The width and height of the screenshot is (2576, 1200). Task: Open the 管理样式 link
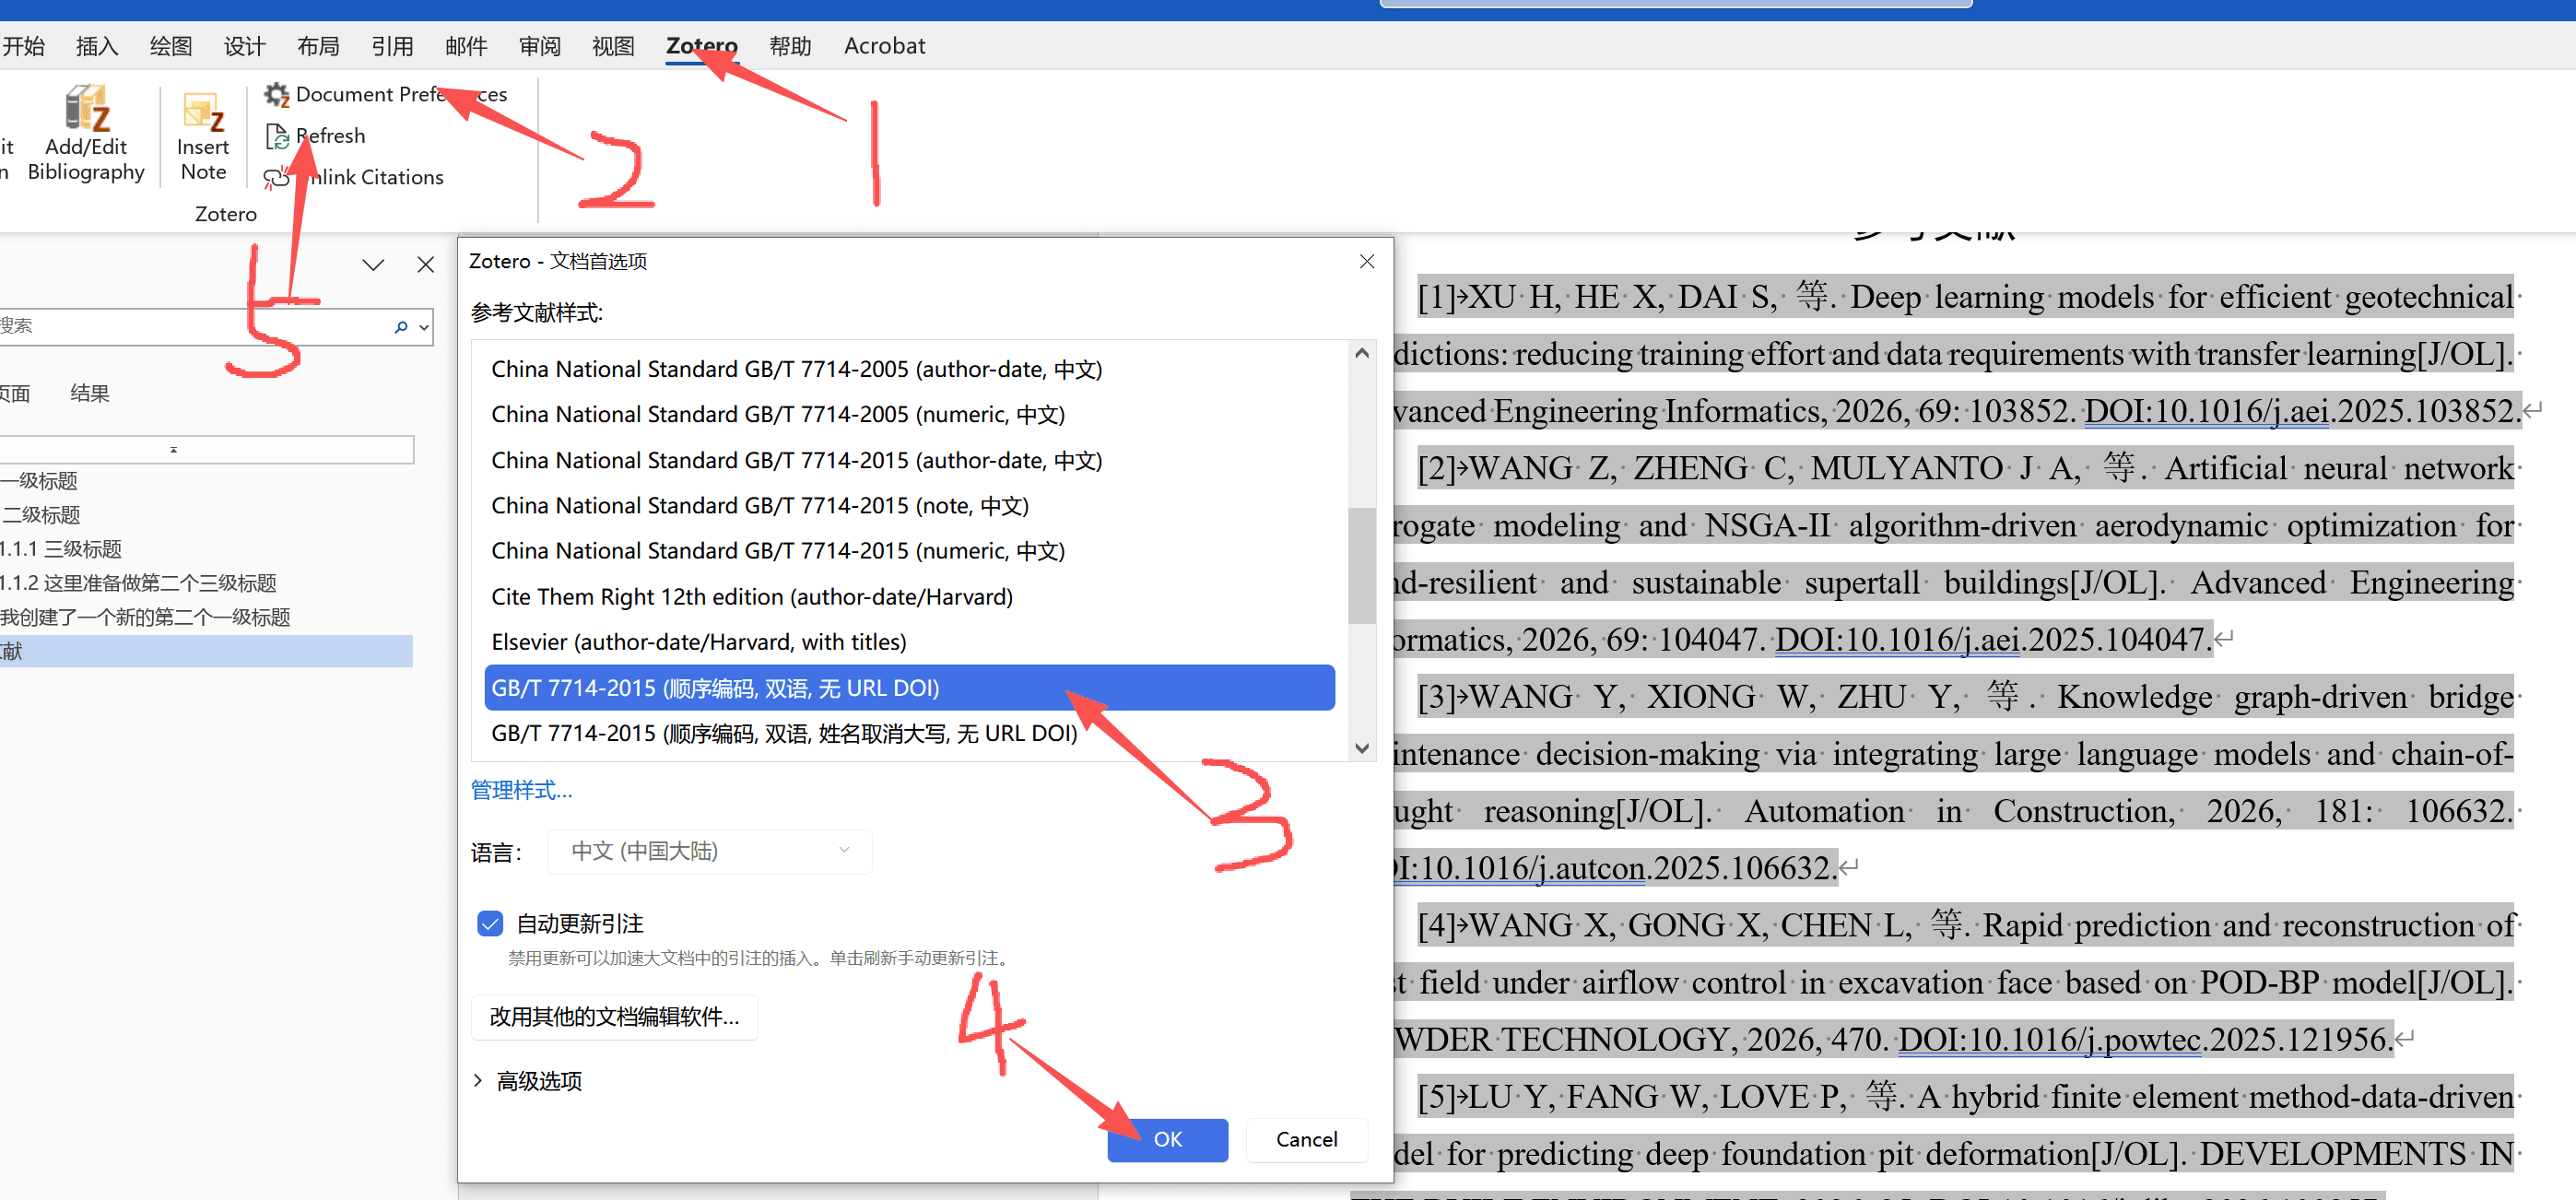pyautogui.click(x=521, y=790)
